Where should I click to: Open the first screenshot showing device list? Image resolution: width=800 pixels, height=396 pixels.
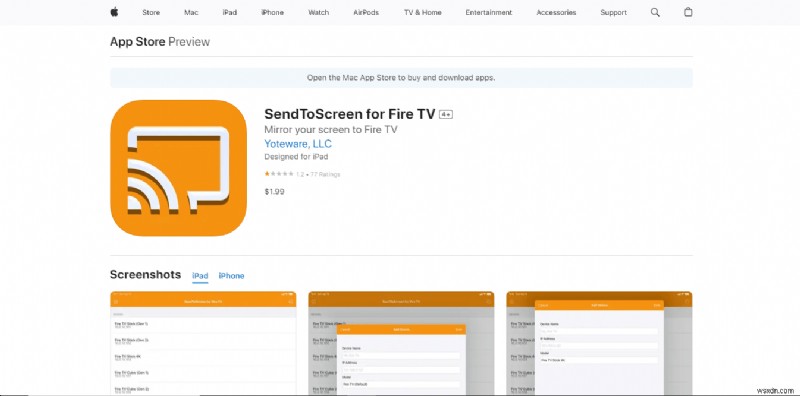[x=203, y=342]
